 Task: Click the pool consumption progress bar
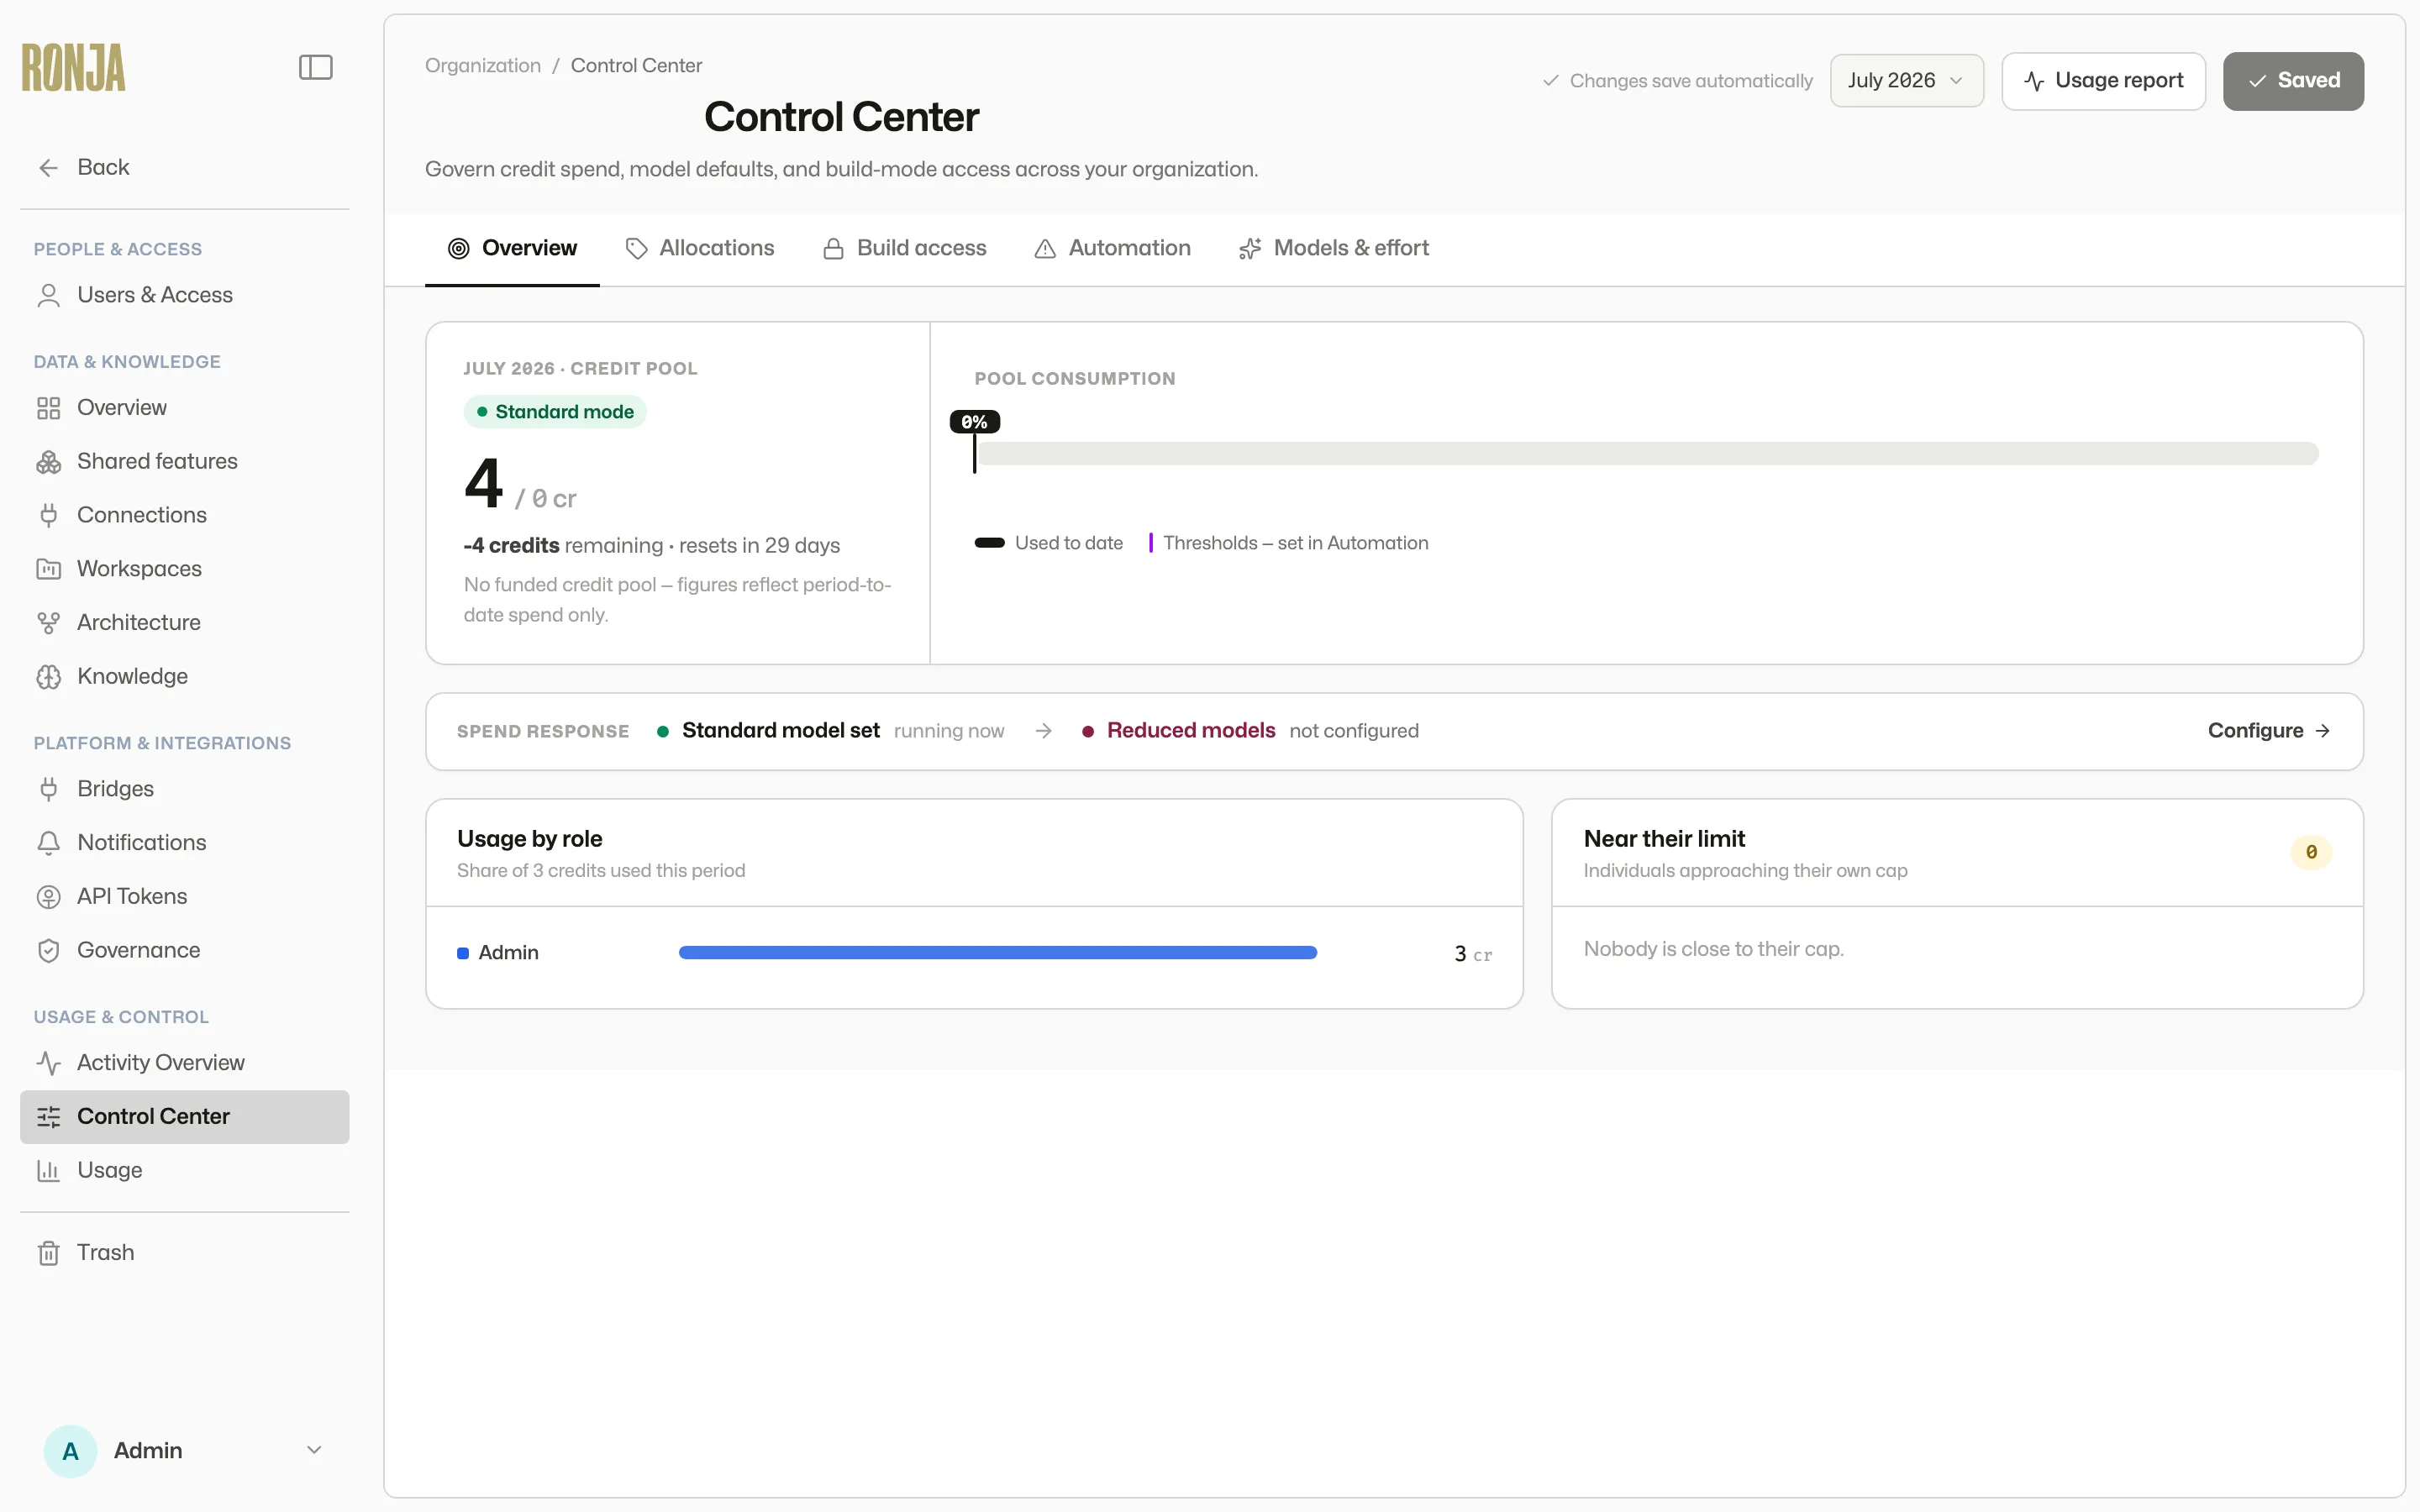coord(1646,453)
